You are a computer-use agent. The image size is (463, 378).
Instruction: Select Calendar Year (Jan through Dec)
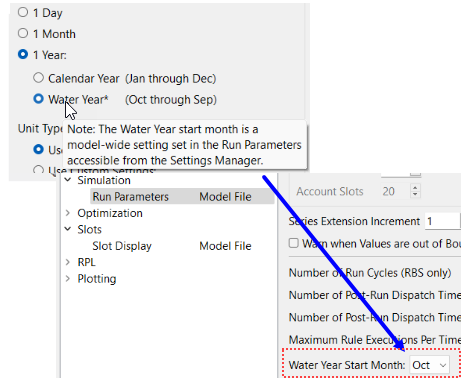pos(39,78)
